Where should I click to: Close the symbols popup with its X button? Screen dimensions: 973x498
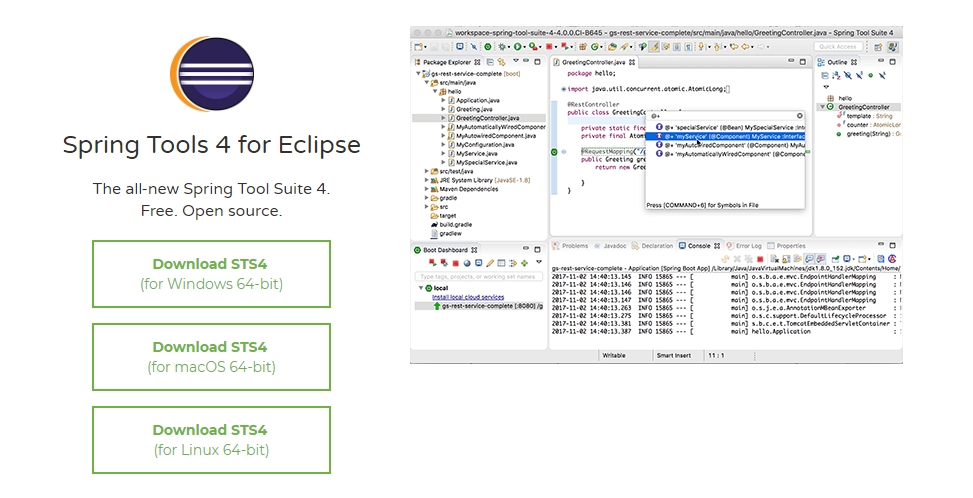pos(799,115)
